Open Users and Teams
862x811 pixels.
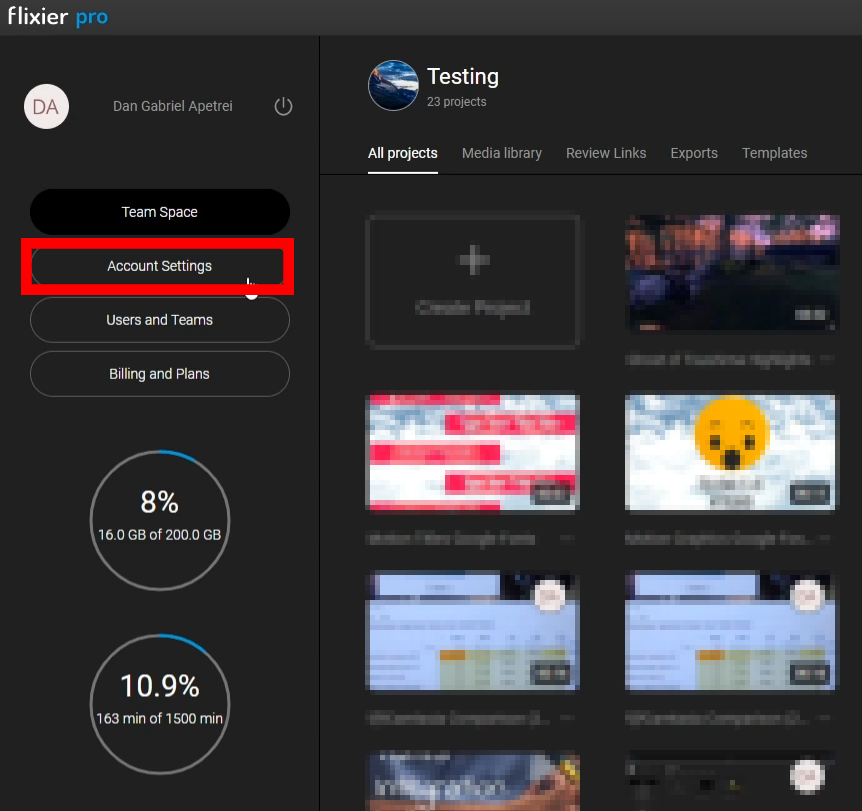[159, 320]
